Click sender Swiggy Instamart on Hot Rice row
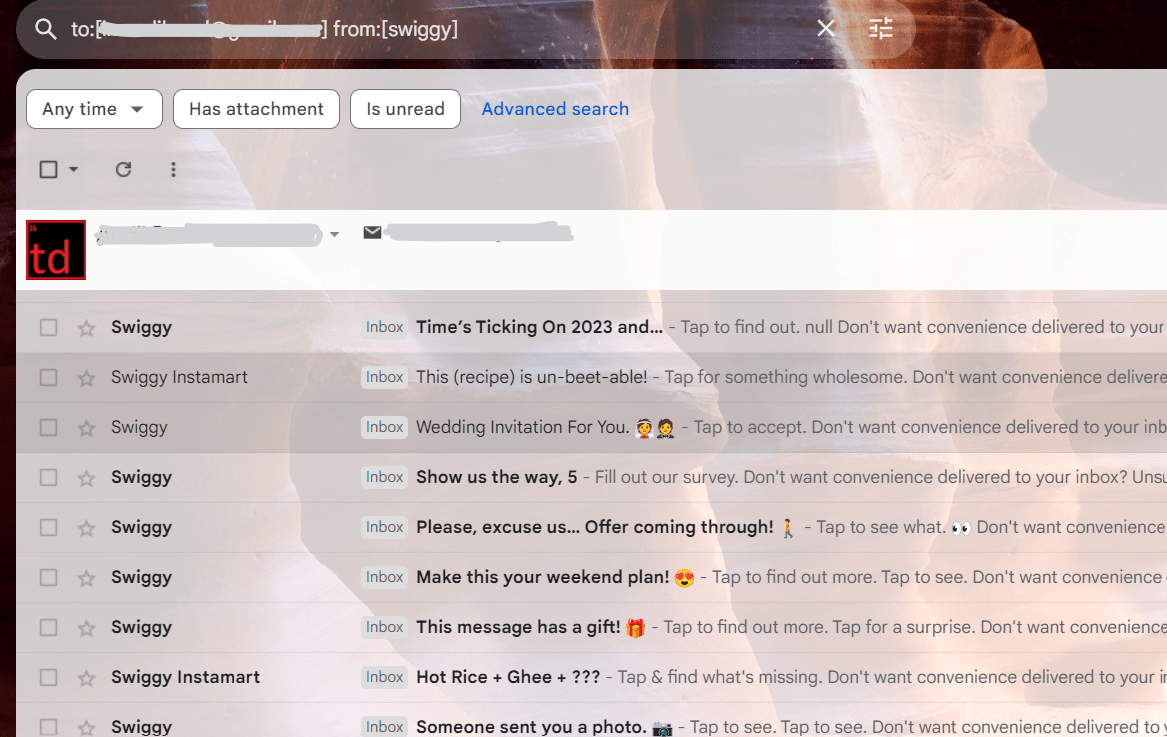Screen dimensions: 1167x737 click(x=185, y=677)
